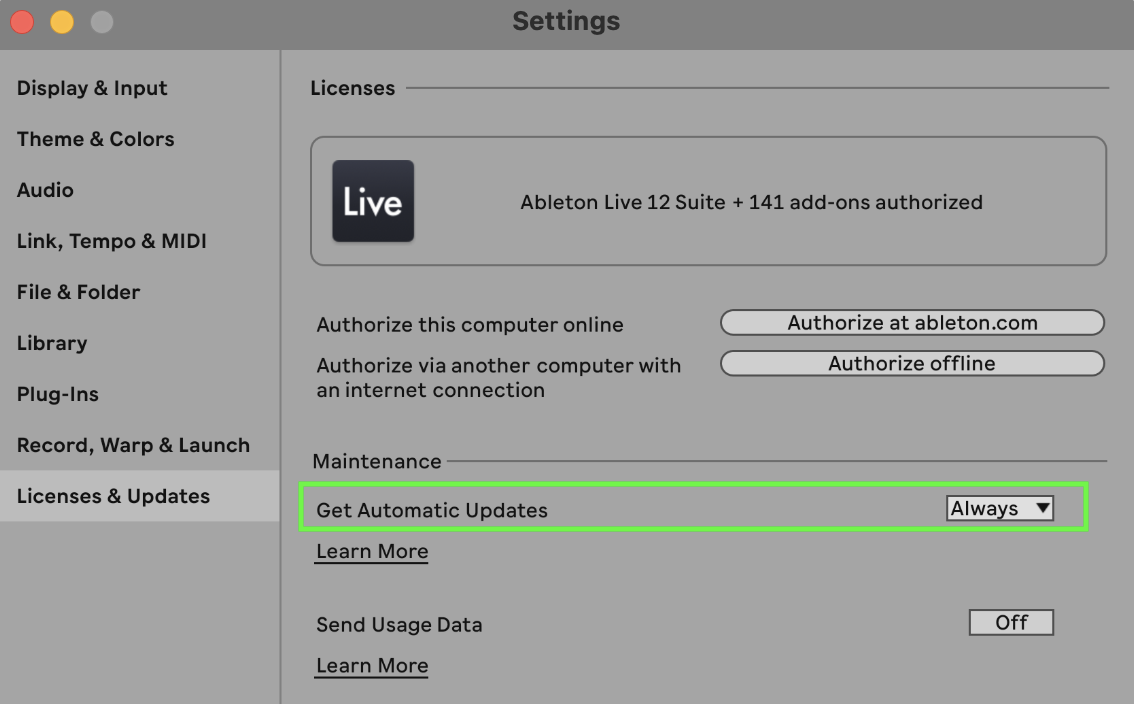Open the Display & Input settings tab
This screenshot has height=704, width=1134.
pyautogui.click(x=92, y=88)
